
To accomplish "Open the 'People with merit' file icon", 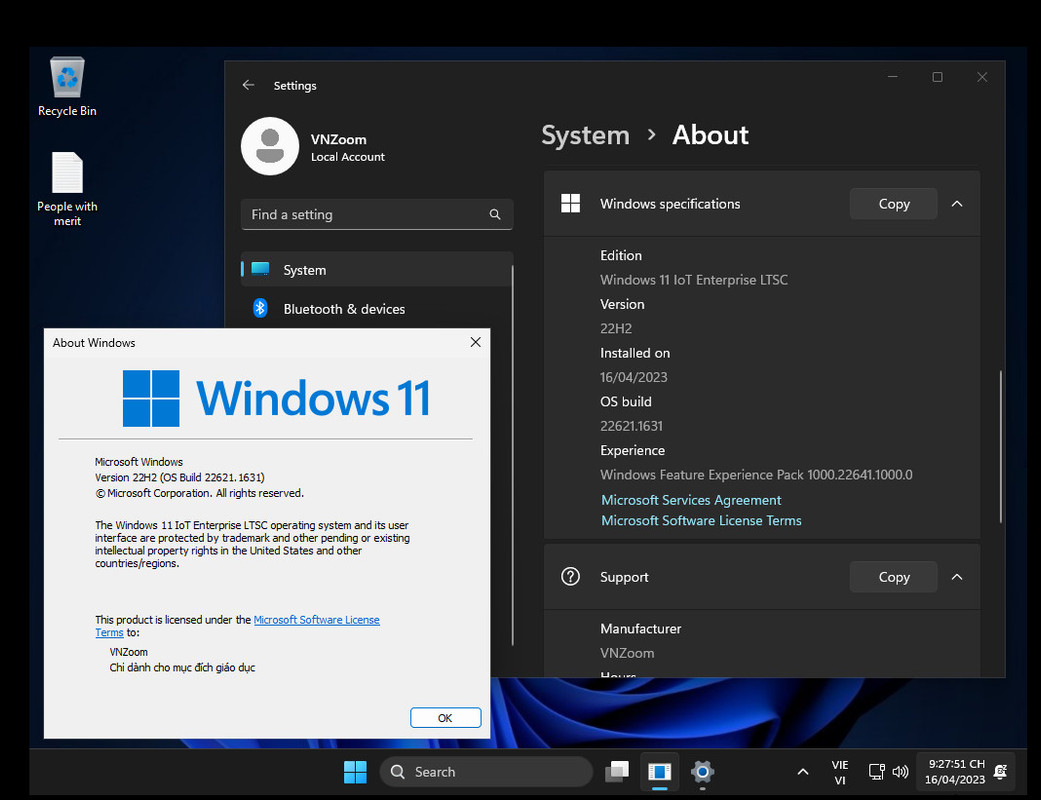I will coord(67,187).
